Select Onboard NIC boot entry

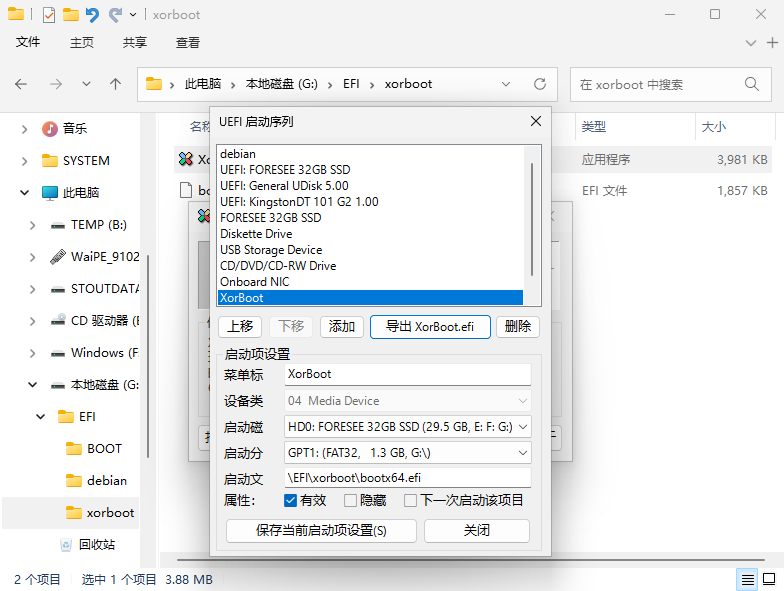pos(370,282)
